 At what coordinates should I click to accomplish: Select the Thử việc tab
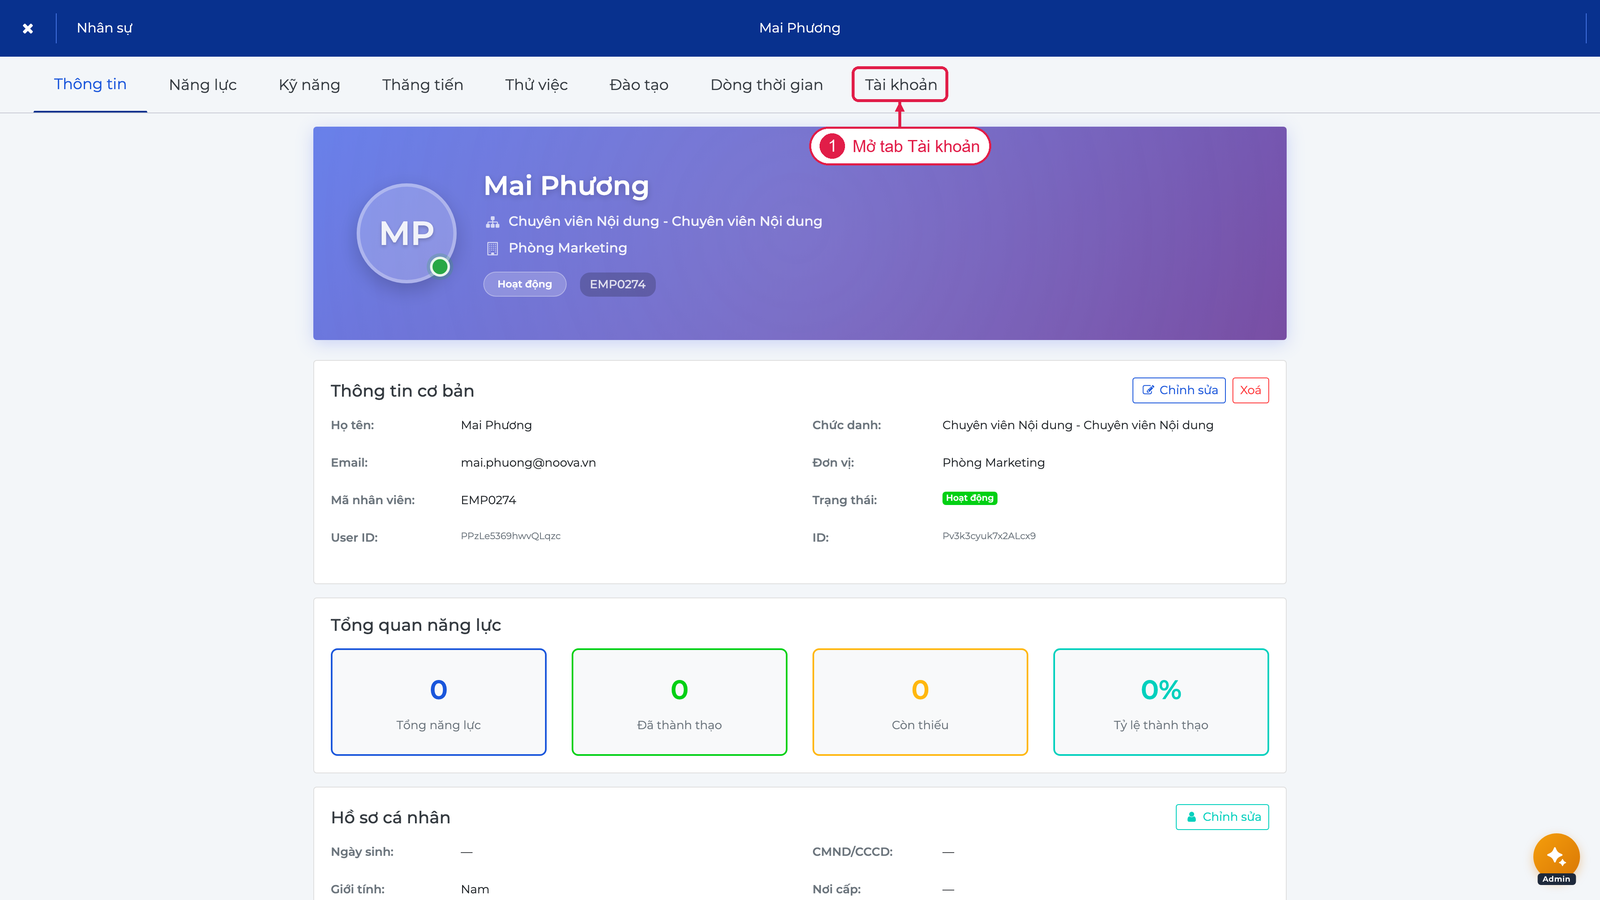coord(536,85)
